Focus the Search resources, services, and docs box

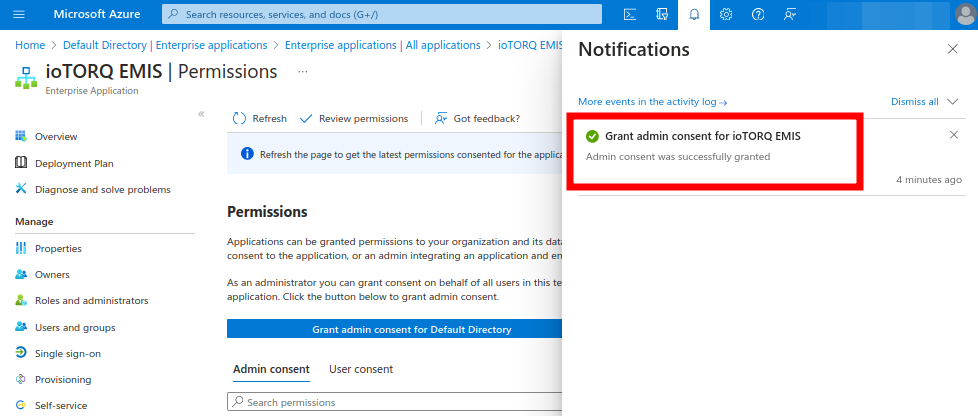[x=382, y=14]
